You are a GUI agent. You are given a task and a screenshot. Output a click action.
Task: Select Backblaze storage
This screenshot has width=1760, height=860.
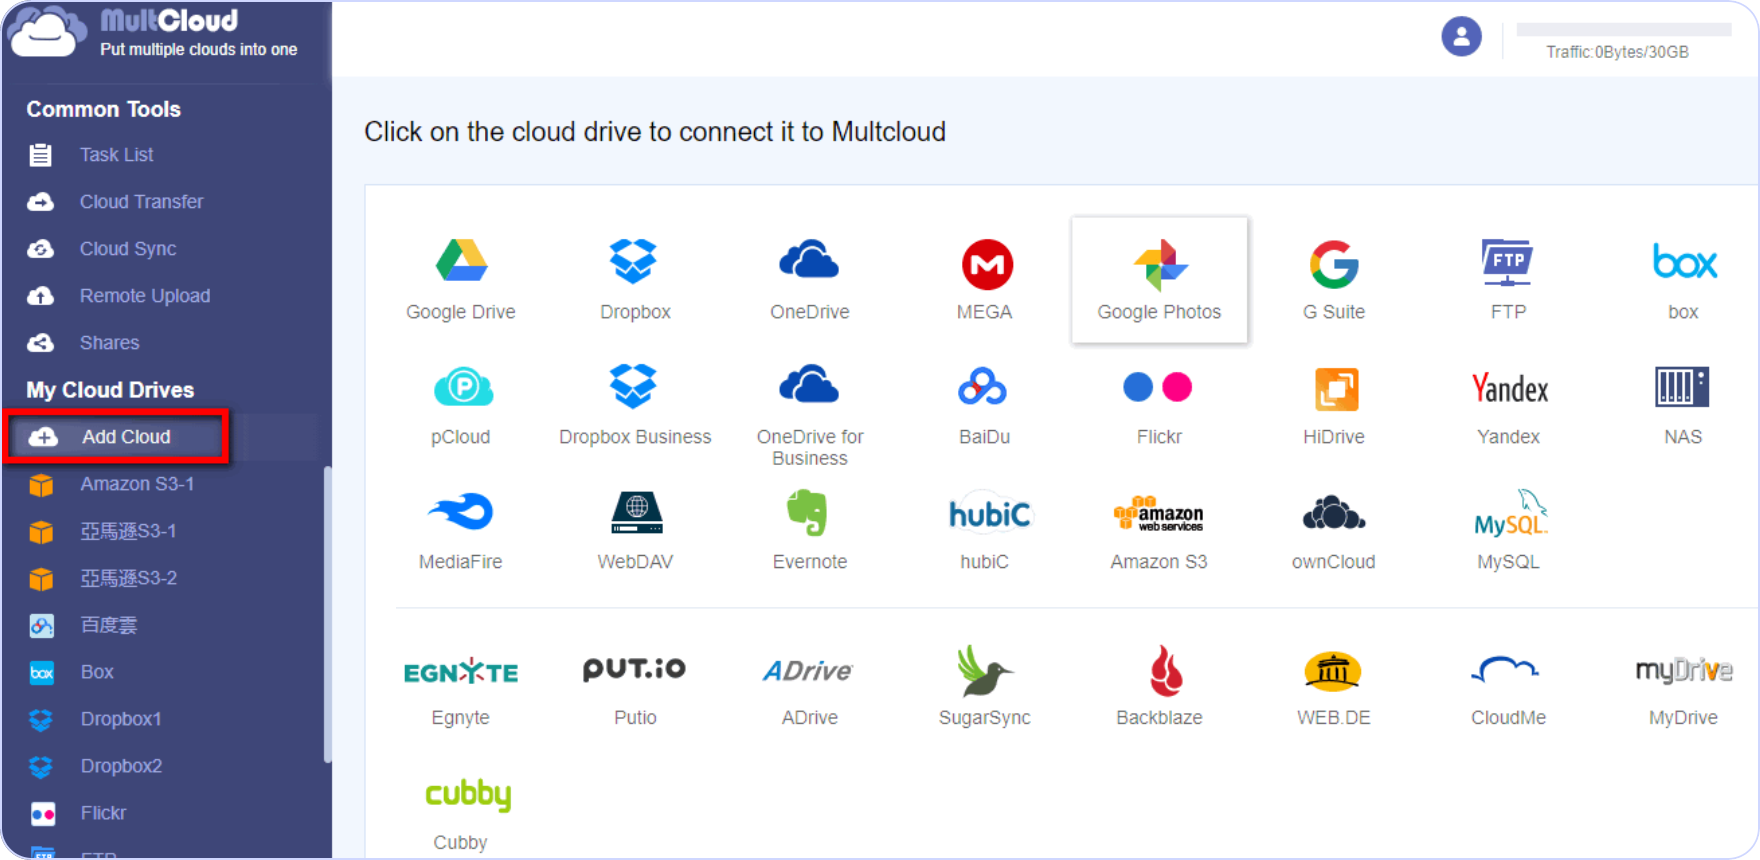tap(1159, 687)
